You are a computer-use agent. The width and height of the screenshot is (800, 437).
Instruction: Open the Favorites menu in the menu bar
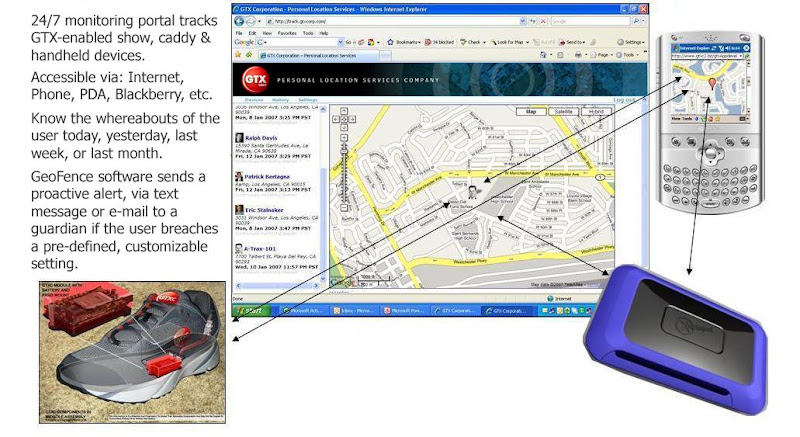[287, 33]
